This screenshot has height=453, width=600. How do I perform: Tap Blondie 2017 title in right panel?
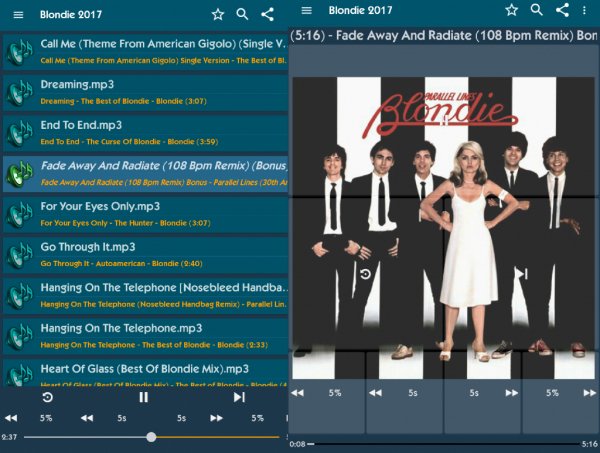tap(360, 10)
